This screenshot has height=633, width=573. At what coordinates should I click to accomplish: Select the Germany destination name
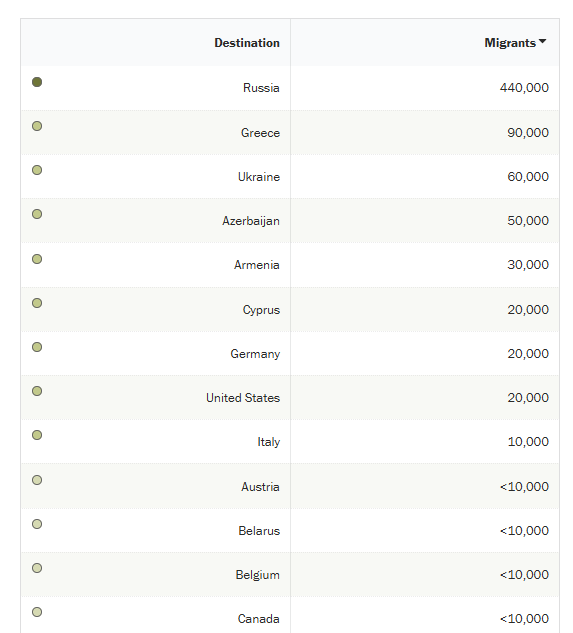pyautogui.click(x=255, y=354)
